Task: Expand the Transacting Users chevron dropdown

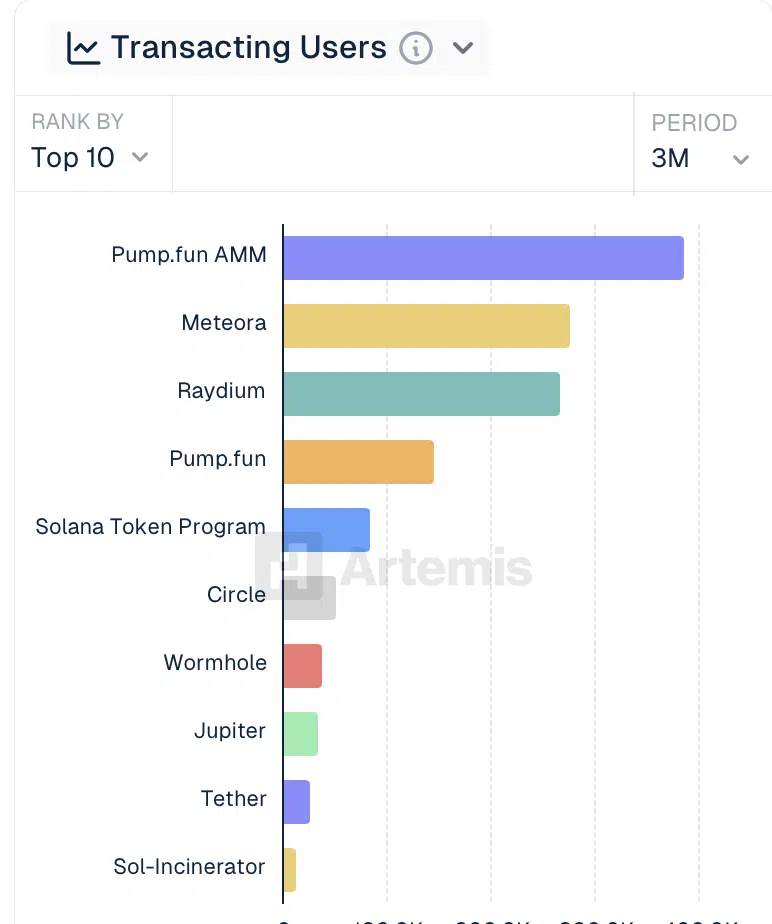Action: pyautogui.click(x=462, y=48)
